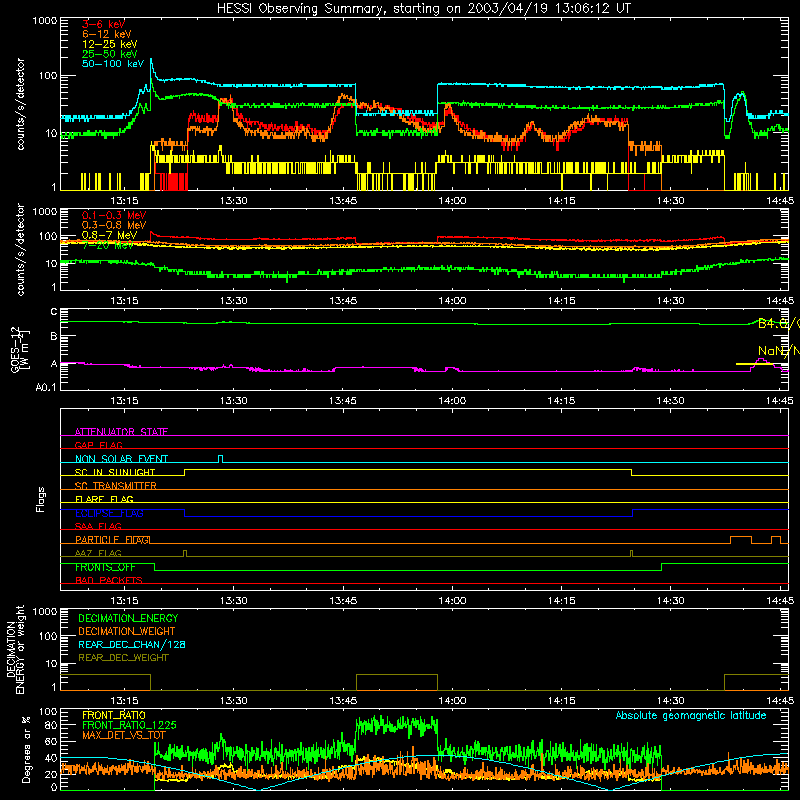Click the DECIMATION ENERGY or weight axis title
The width and height of the screenshot is (800, 800).
click(x=15, y=649)
